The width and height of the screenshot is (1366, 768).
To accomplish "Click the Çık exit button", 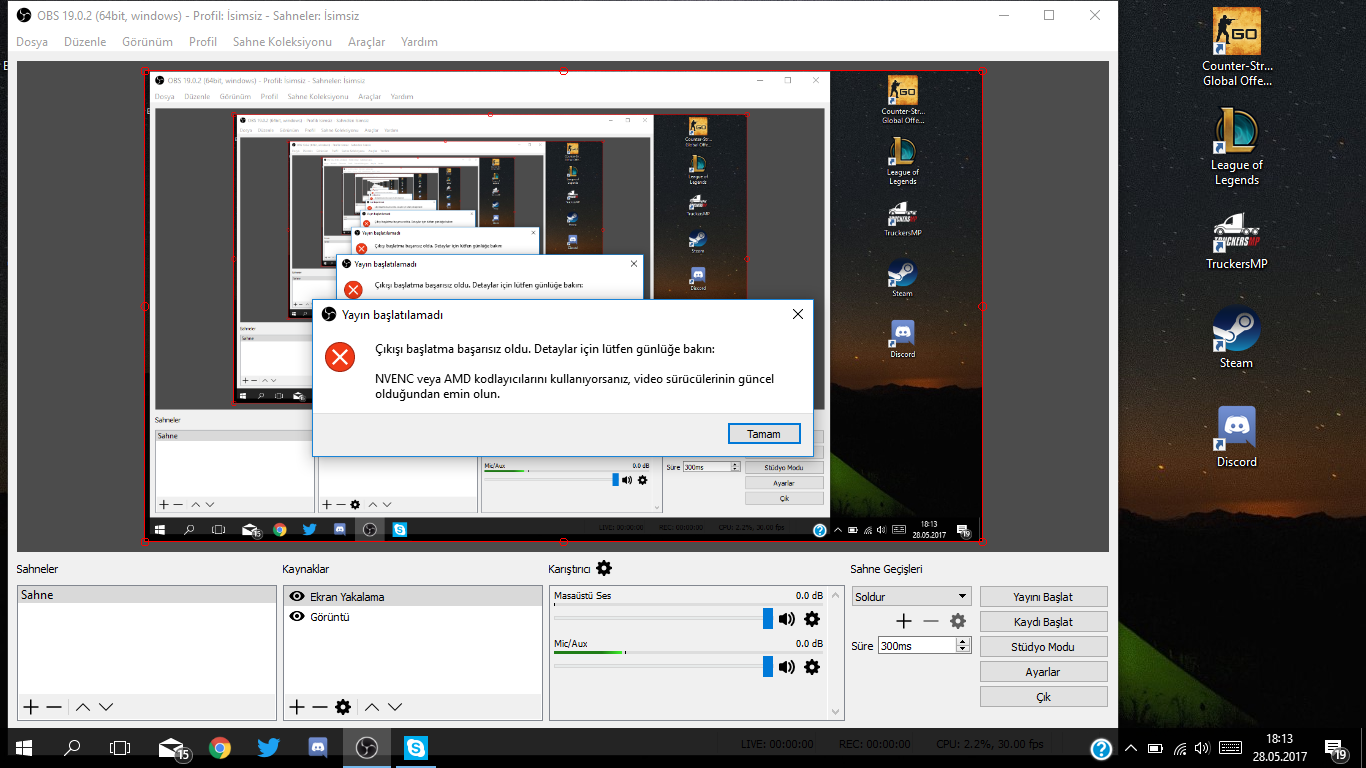I will click(x=1043, y=697).
